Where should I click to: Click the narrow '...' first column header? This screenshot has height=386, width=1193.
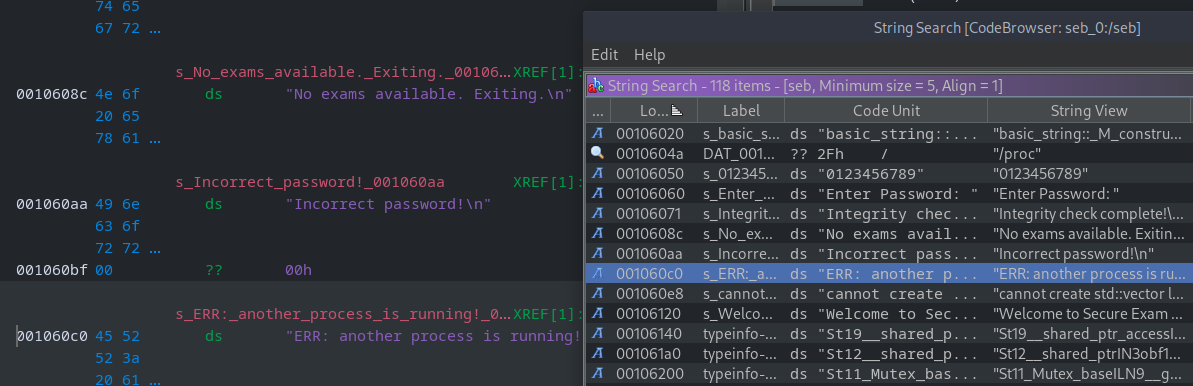(x=597, y=111)
